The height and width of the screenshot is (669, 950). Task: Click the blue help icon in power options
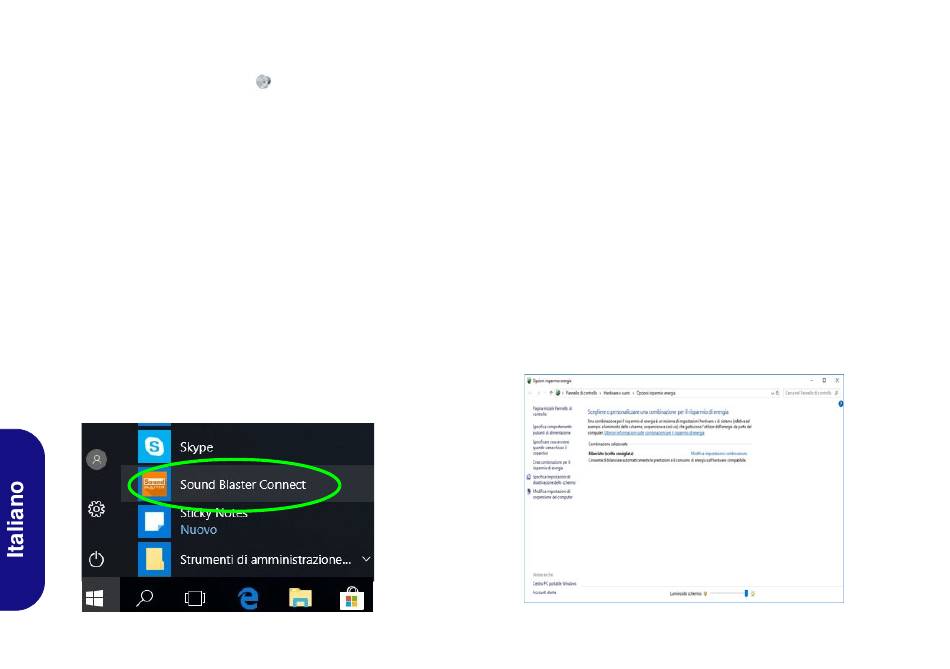[x=840, y=404]
